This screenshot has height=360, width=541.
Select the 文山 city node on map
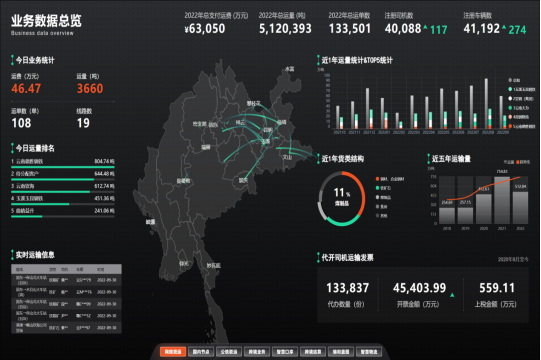287,157
